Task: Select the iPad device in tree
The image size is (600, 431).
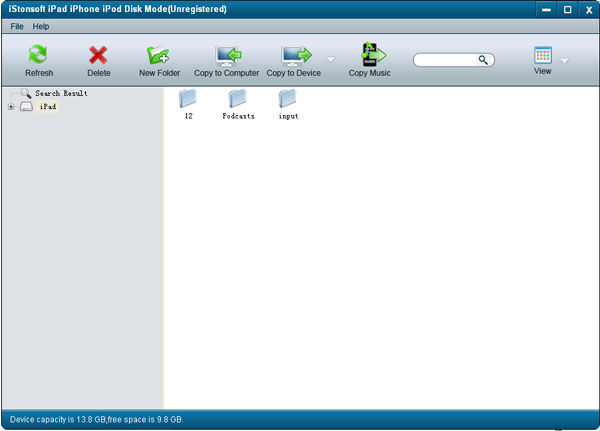Action: point(48,106)
